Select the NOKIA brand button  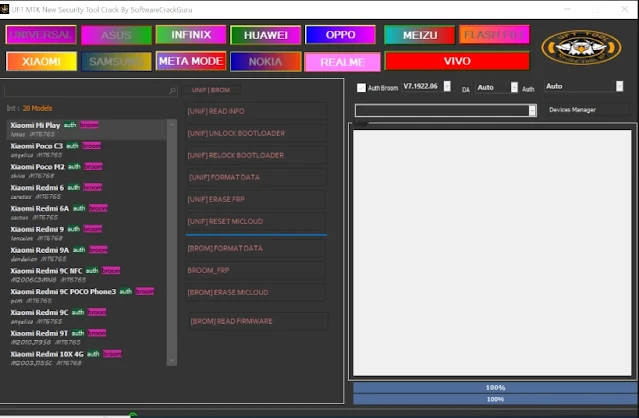click(266, 62)
